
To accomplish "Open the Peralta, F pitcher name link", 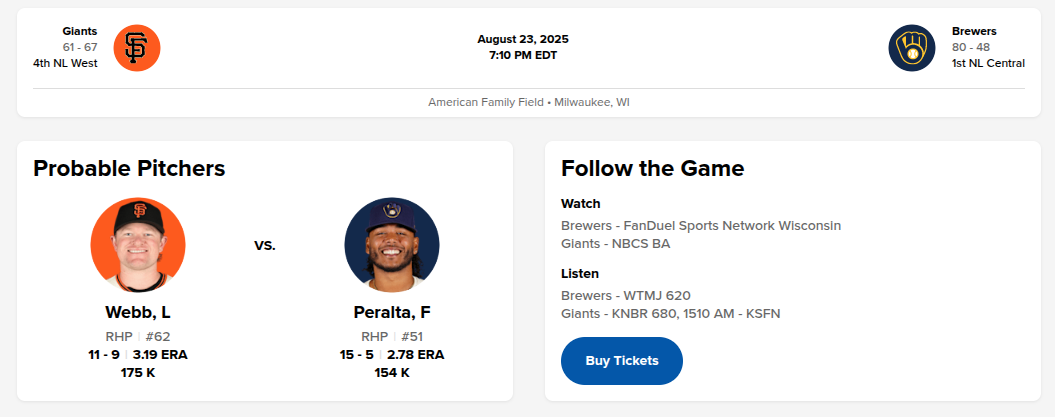I will point(392,312).
